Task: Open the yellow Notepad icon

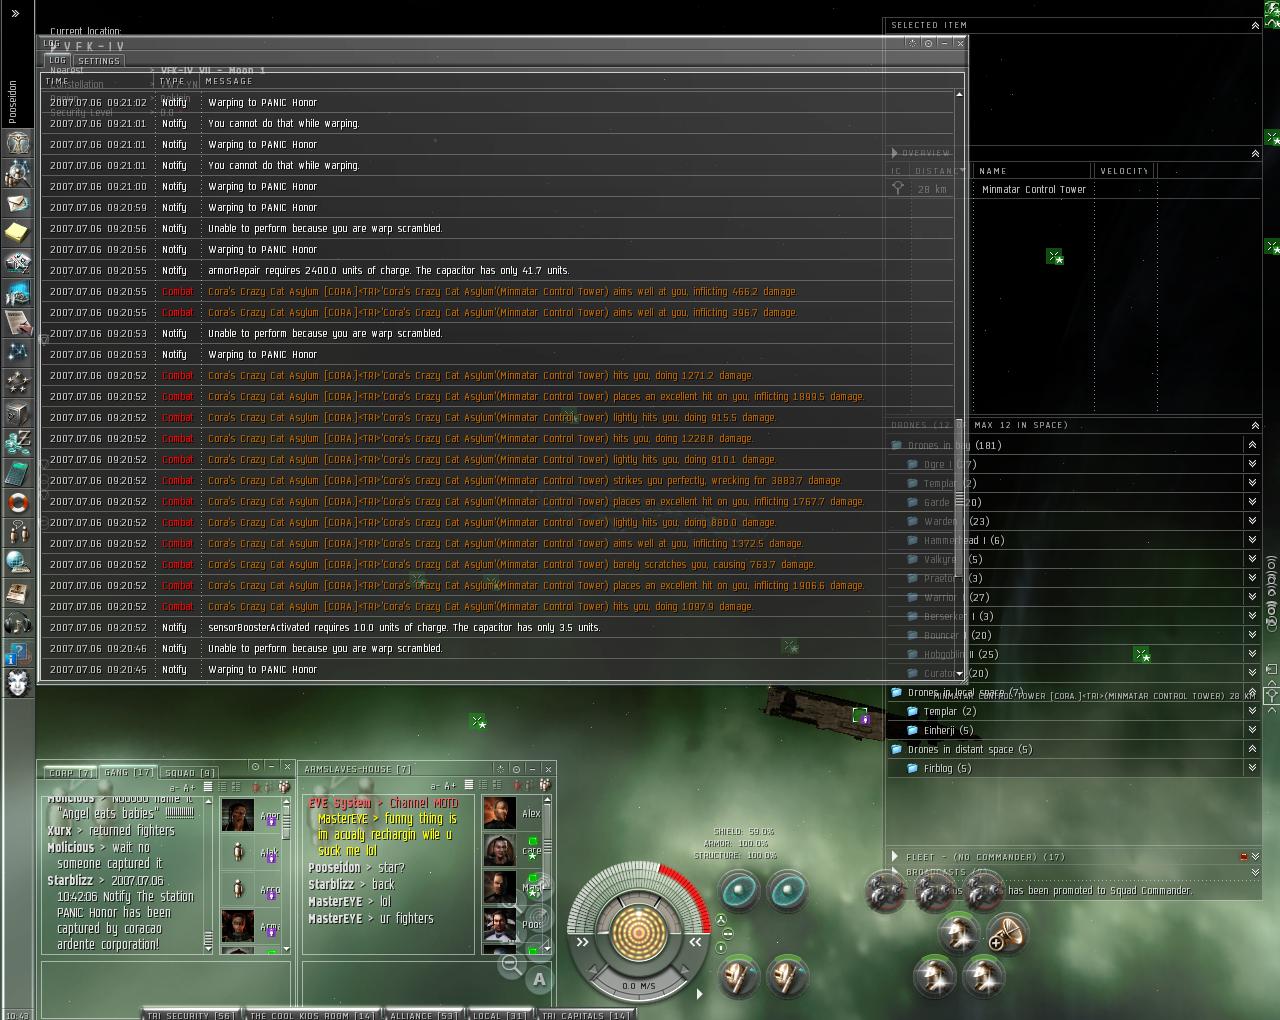Action: 18,233
